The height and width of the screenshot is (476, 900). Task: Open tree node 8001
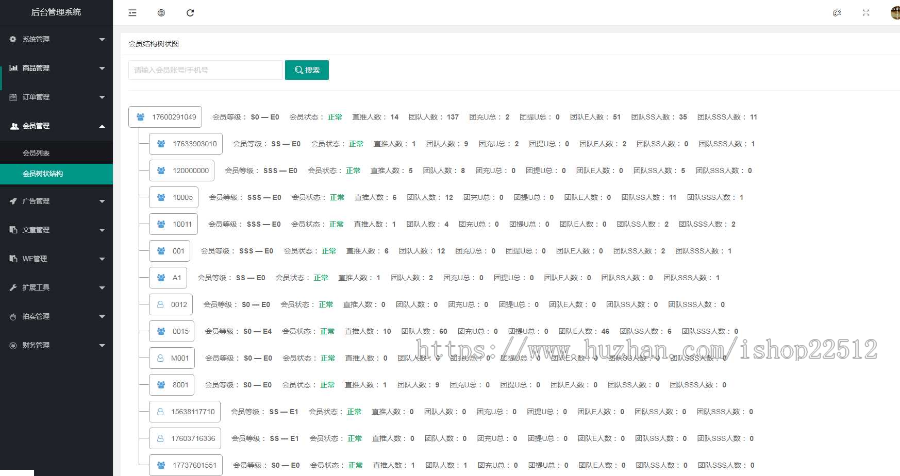[172, 385]
